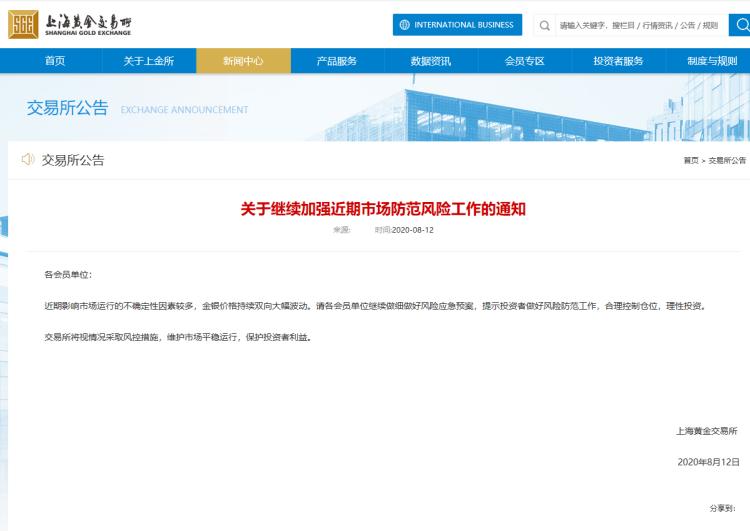This screenshot has height=531, width=750.
Task: Click the SGE gold logo icon
Action: (x=23, y=24)
